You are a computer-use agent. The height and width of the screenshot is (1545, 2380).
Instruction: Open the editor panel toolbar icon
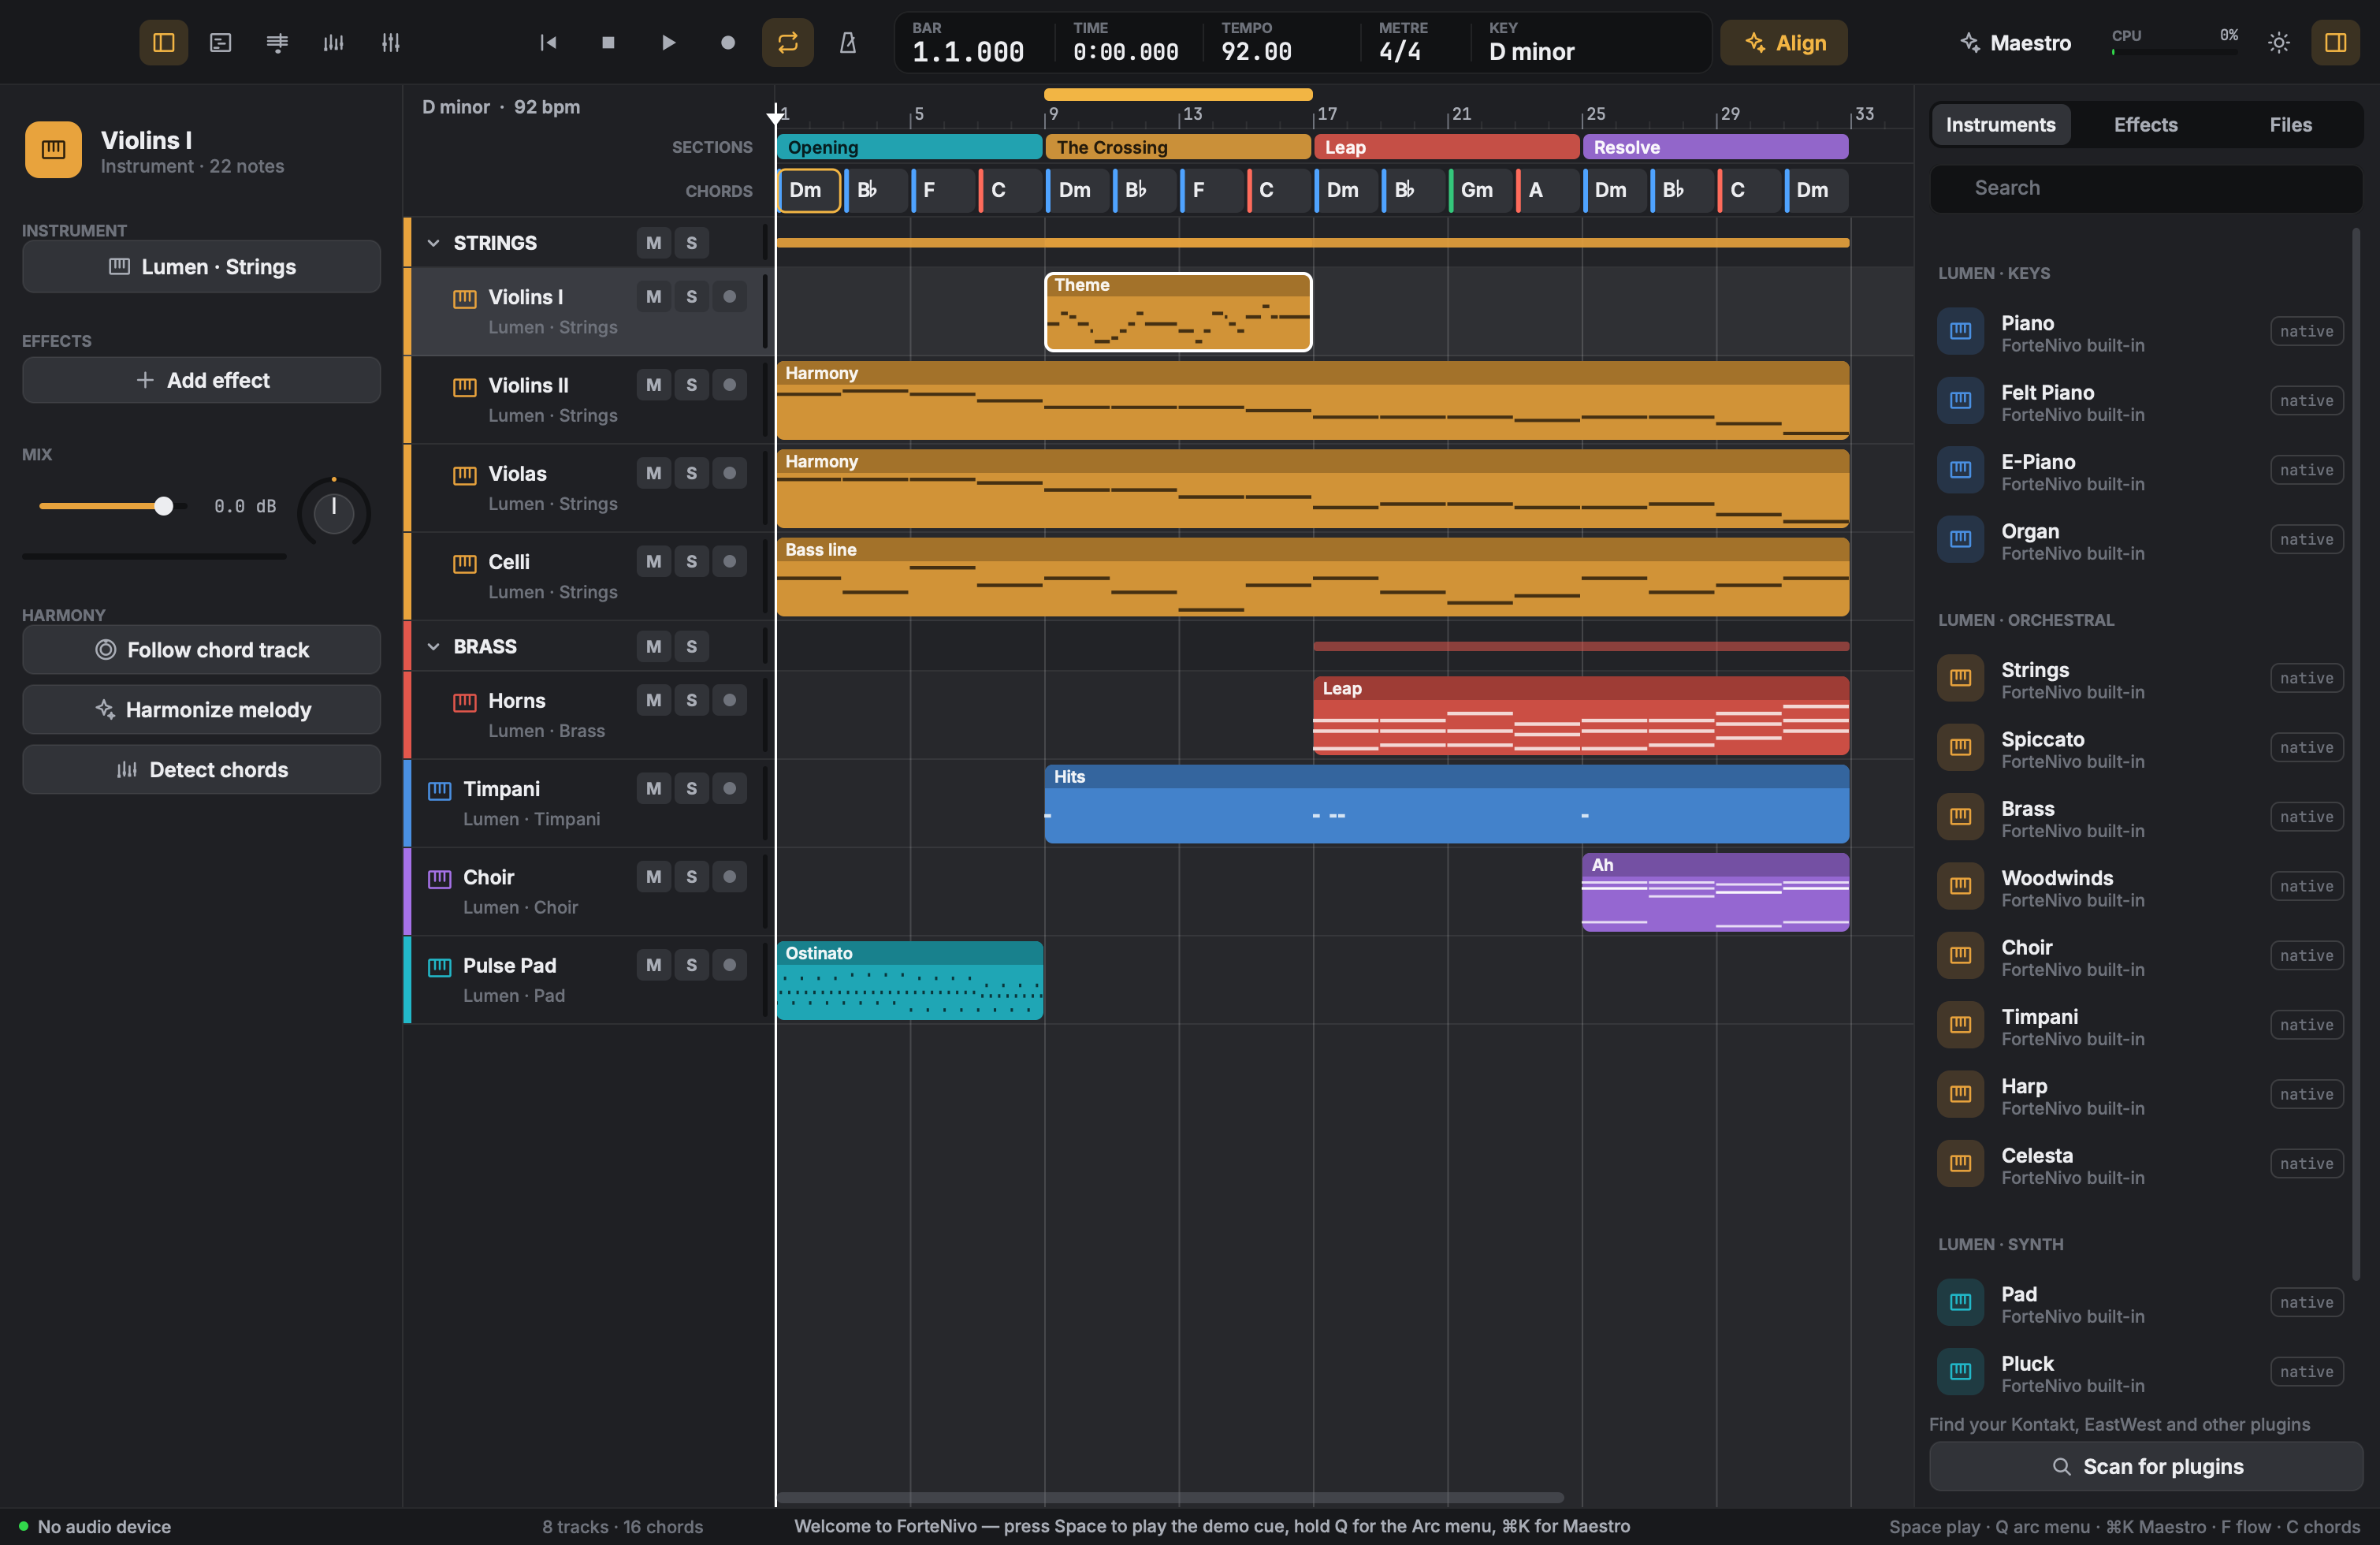coord(220,42)
